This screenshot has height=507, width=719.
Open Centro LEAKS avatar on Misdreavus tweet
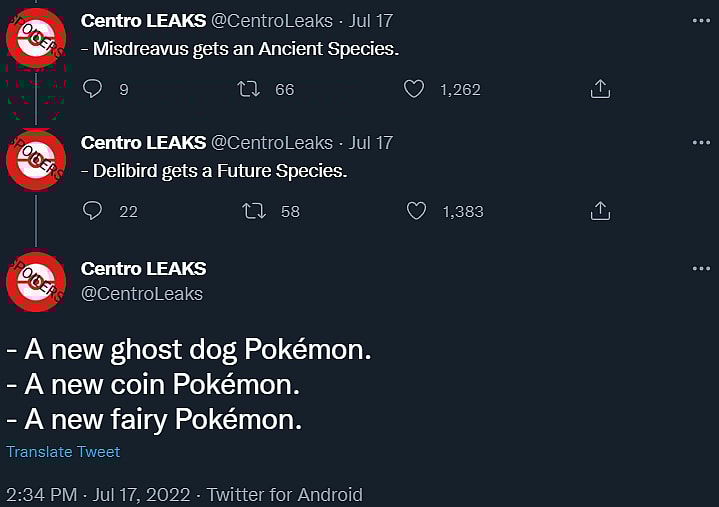pos(36,38)
